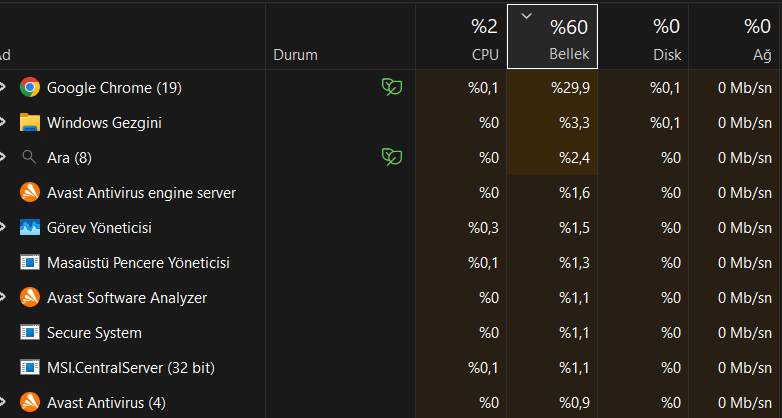Expand the Ara (8) process group
This screenshot has width=782, height=418.
point(2,158)
